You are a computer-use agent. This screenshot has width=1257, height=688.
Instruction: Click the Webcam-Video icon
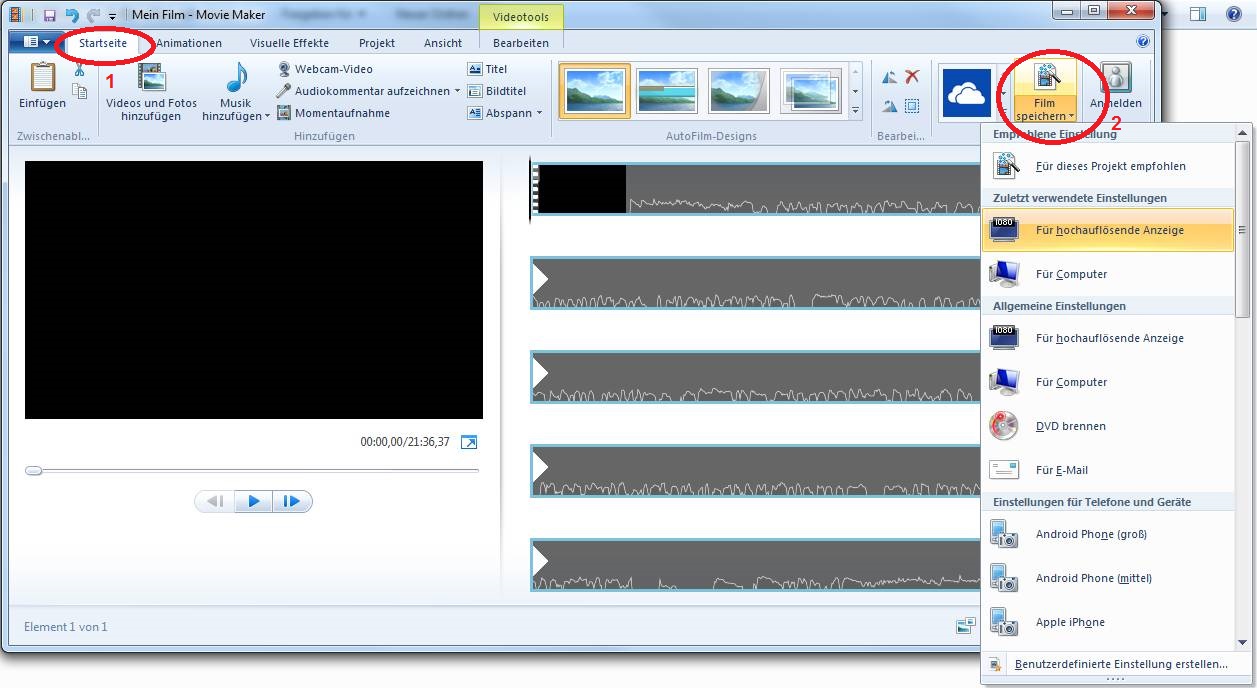point(285,69)
